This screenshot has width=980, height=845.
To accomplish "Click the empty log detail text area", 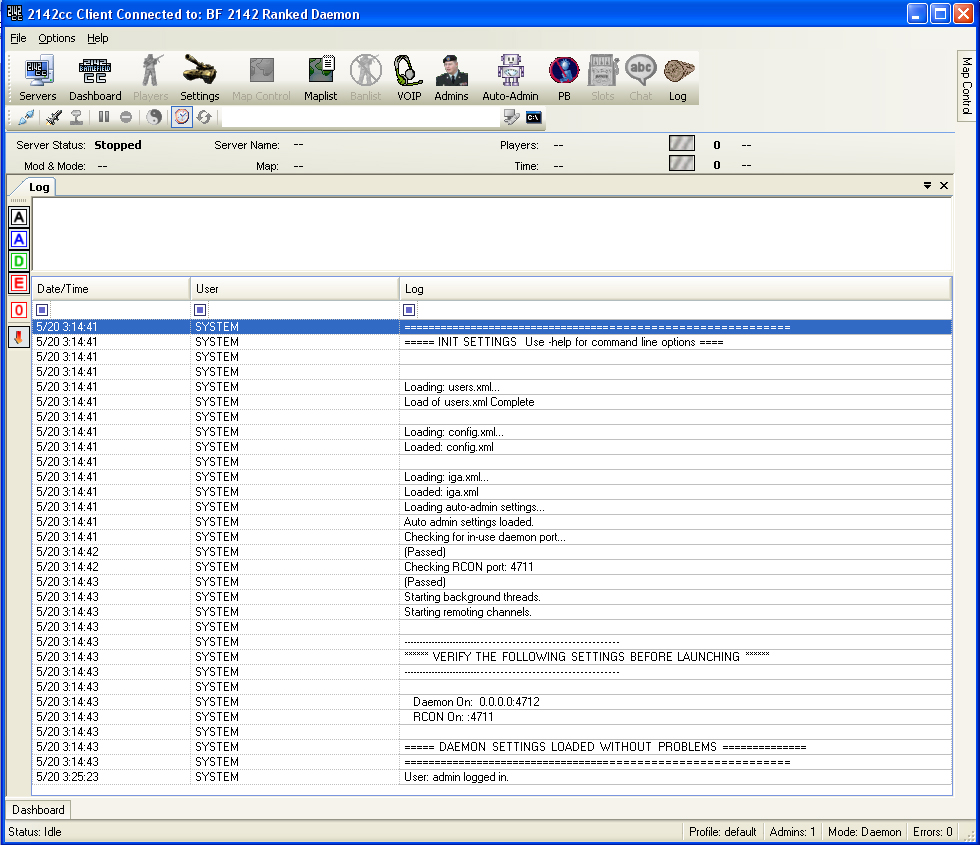I will tap(492, 234).
